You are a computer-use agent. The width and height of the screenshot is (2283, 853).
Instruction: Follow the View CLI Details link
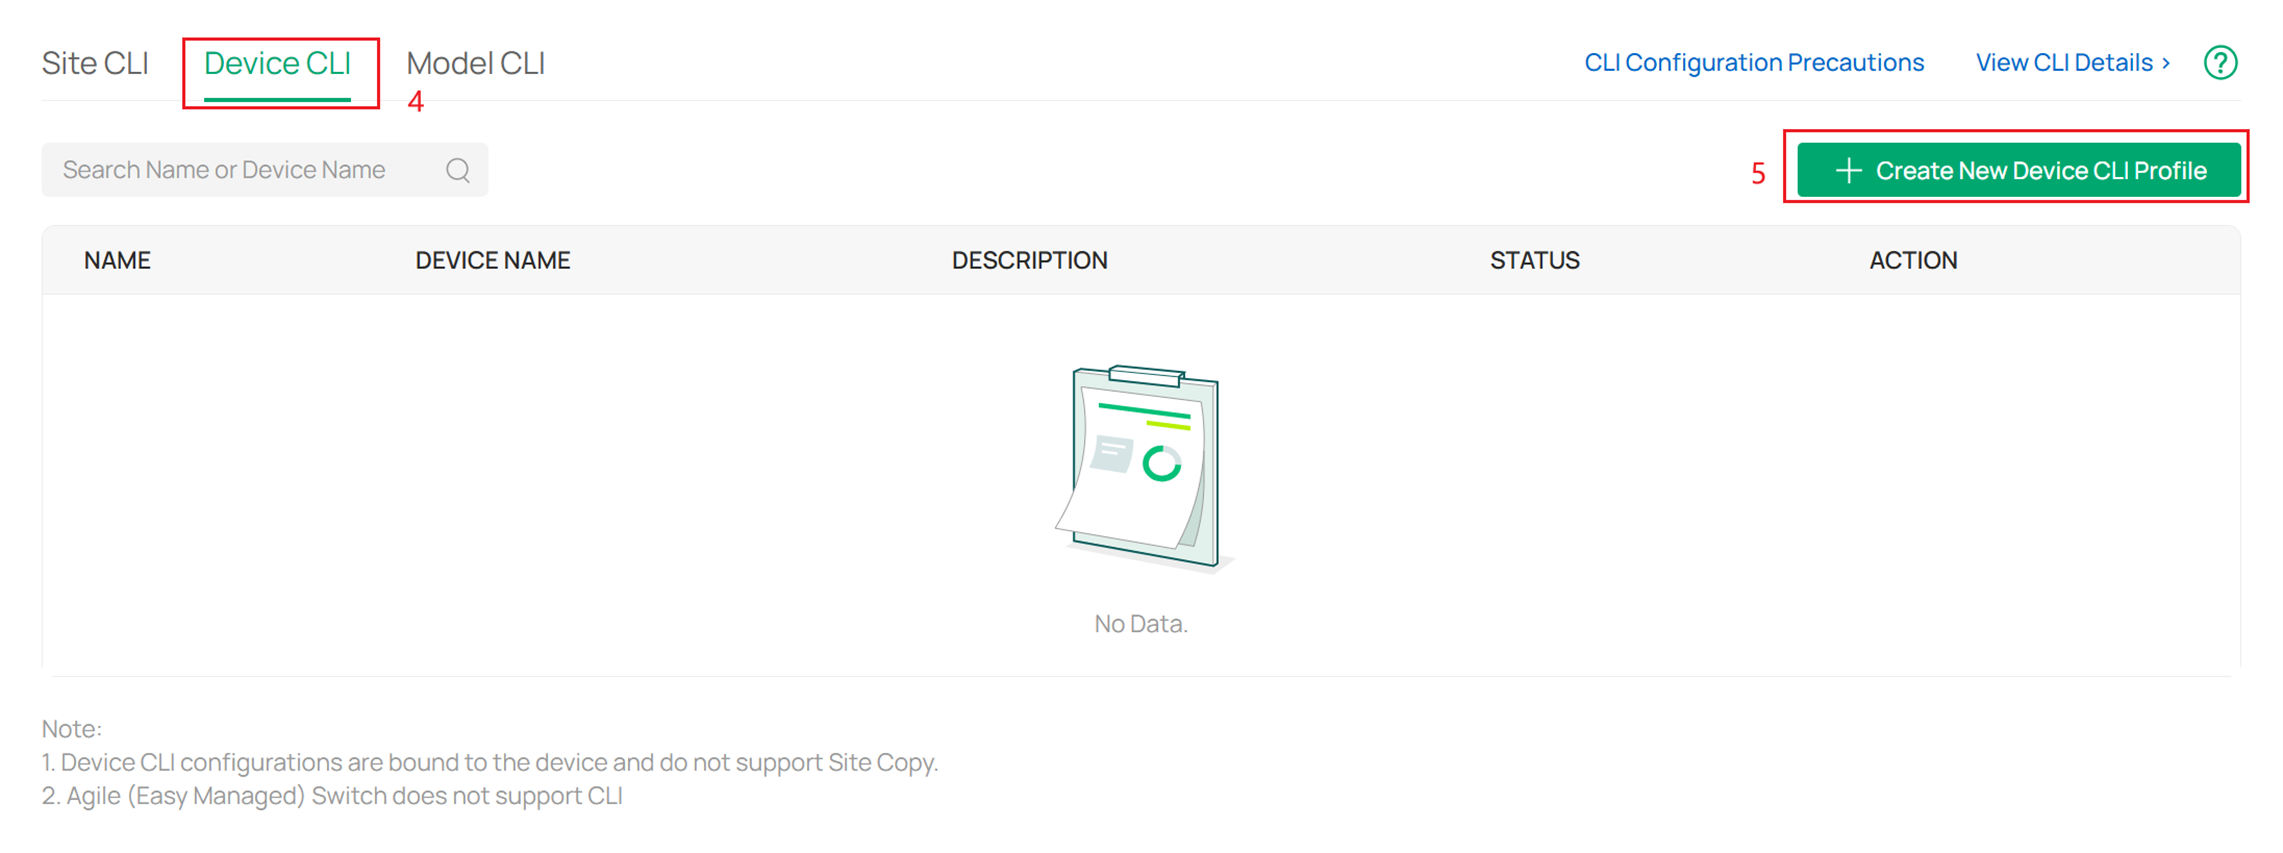pyautogui.click(x=2063, y=63)
